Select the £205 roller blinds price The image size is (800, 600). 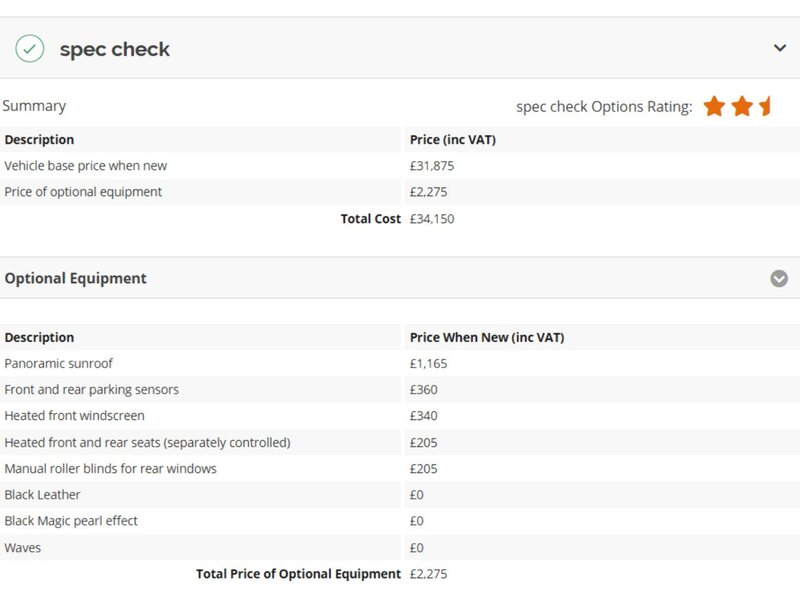[x=423, y=468]
